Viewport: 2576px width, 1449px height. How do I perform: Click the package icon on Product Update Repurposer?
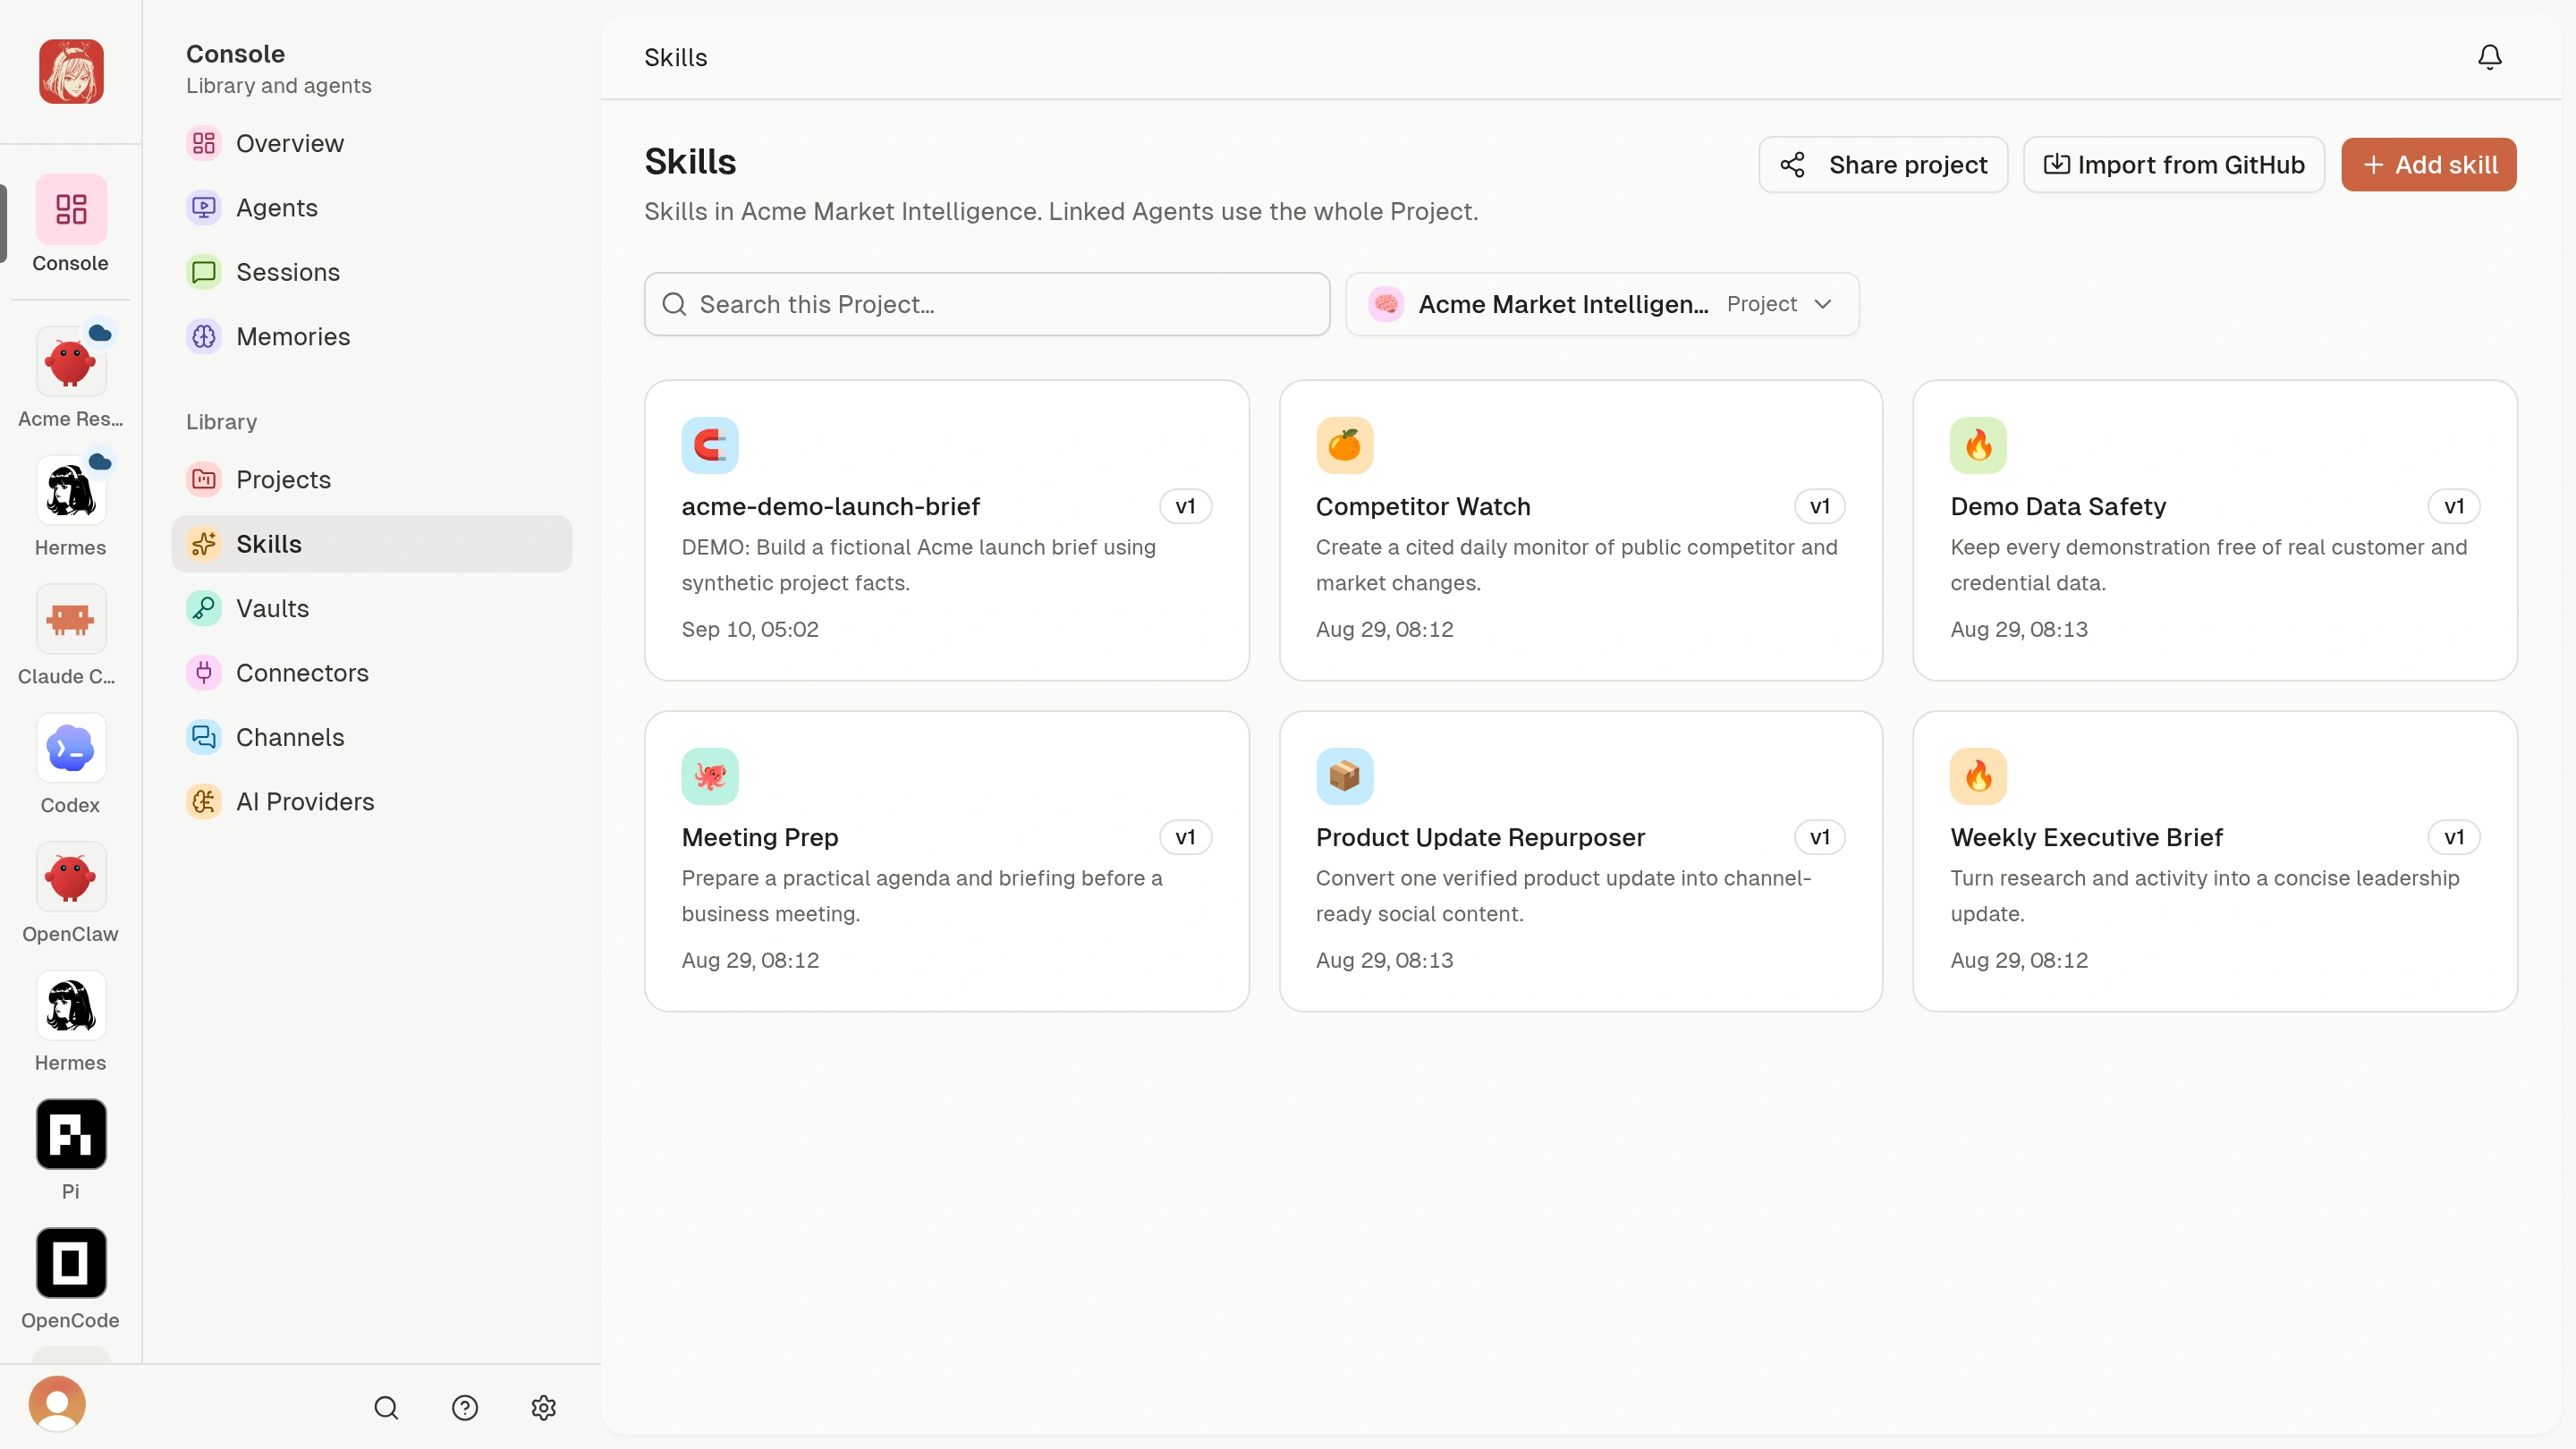point(1344,776)
